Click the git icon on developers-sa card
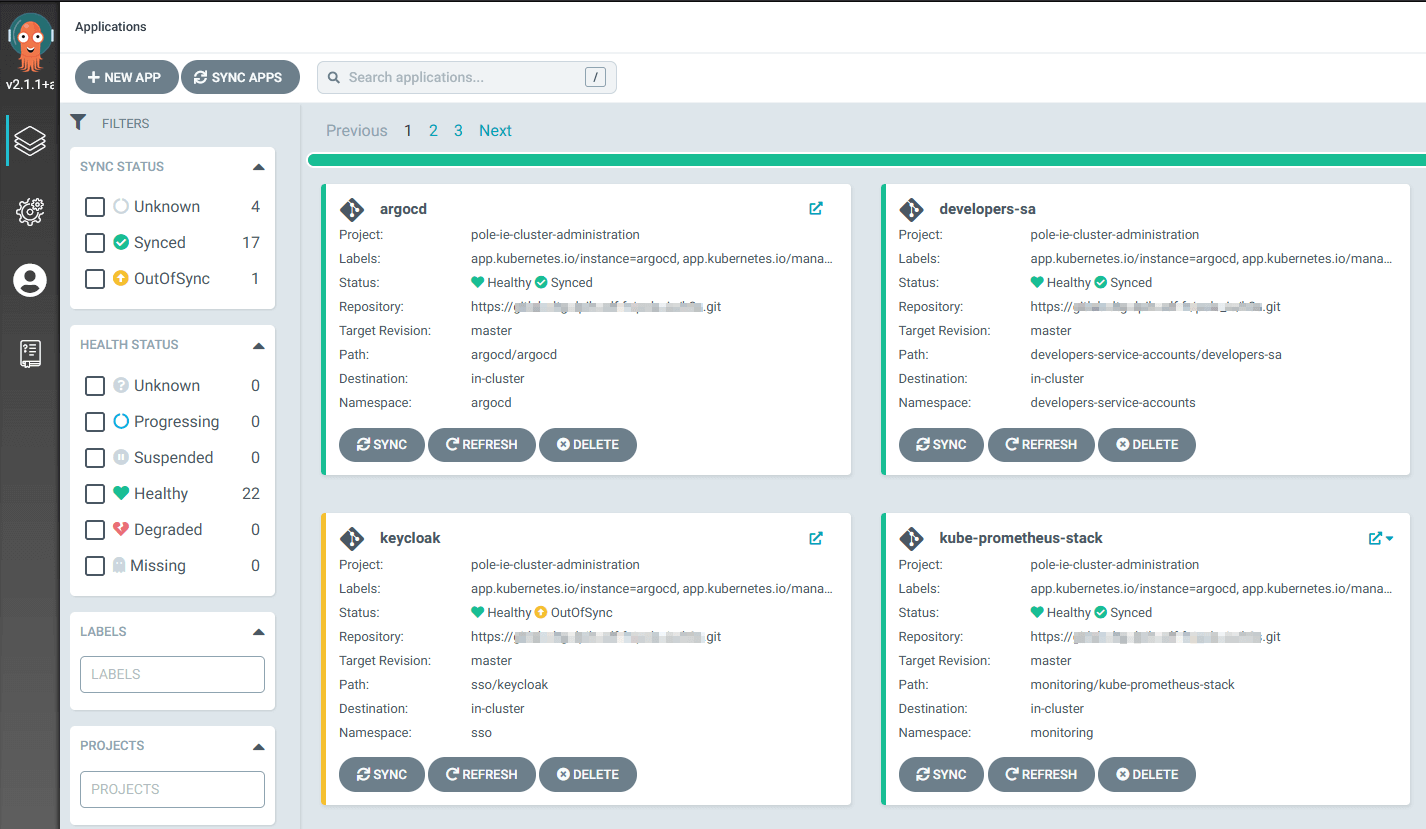Viewport: 1426px width, 829px height. pos(911,210)
